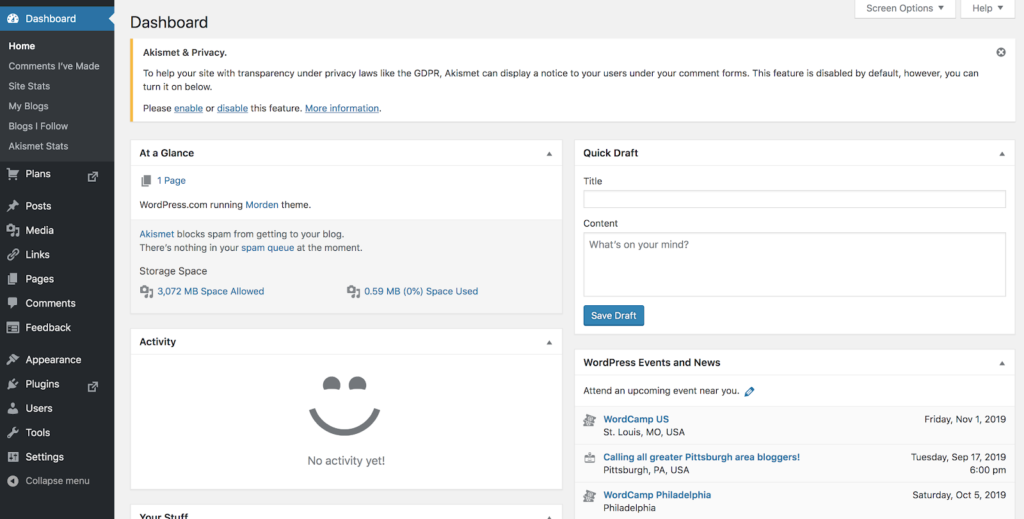This screenshot has height=519, width=1024.
Task: Expand the Help dropdown tab
Action: (988, 9)
